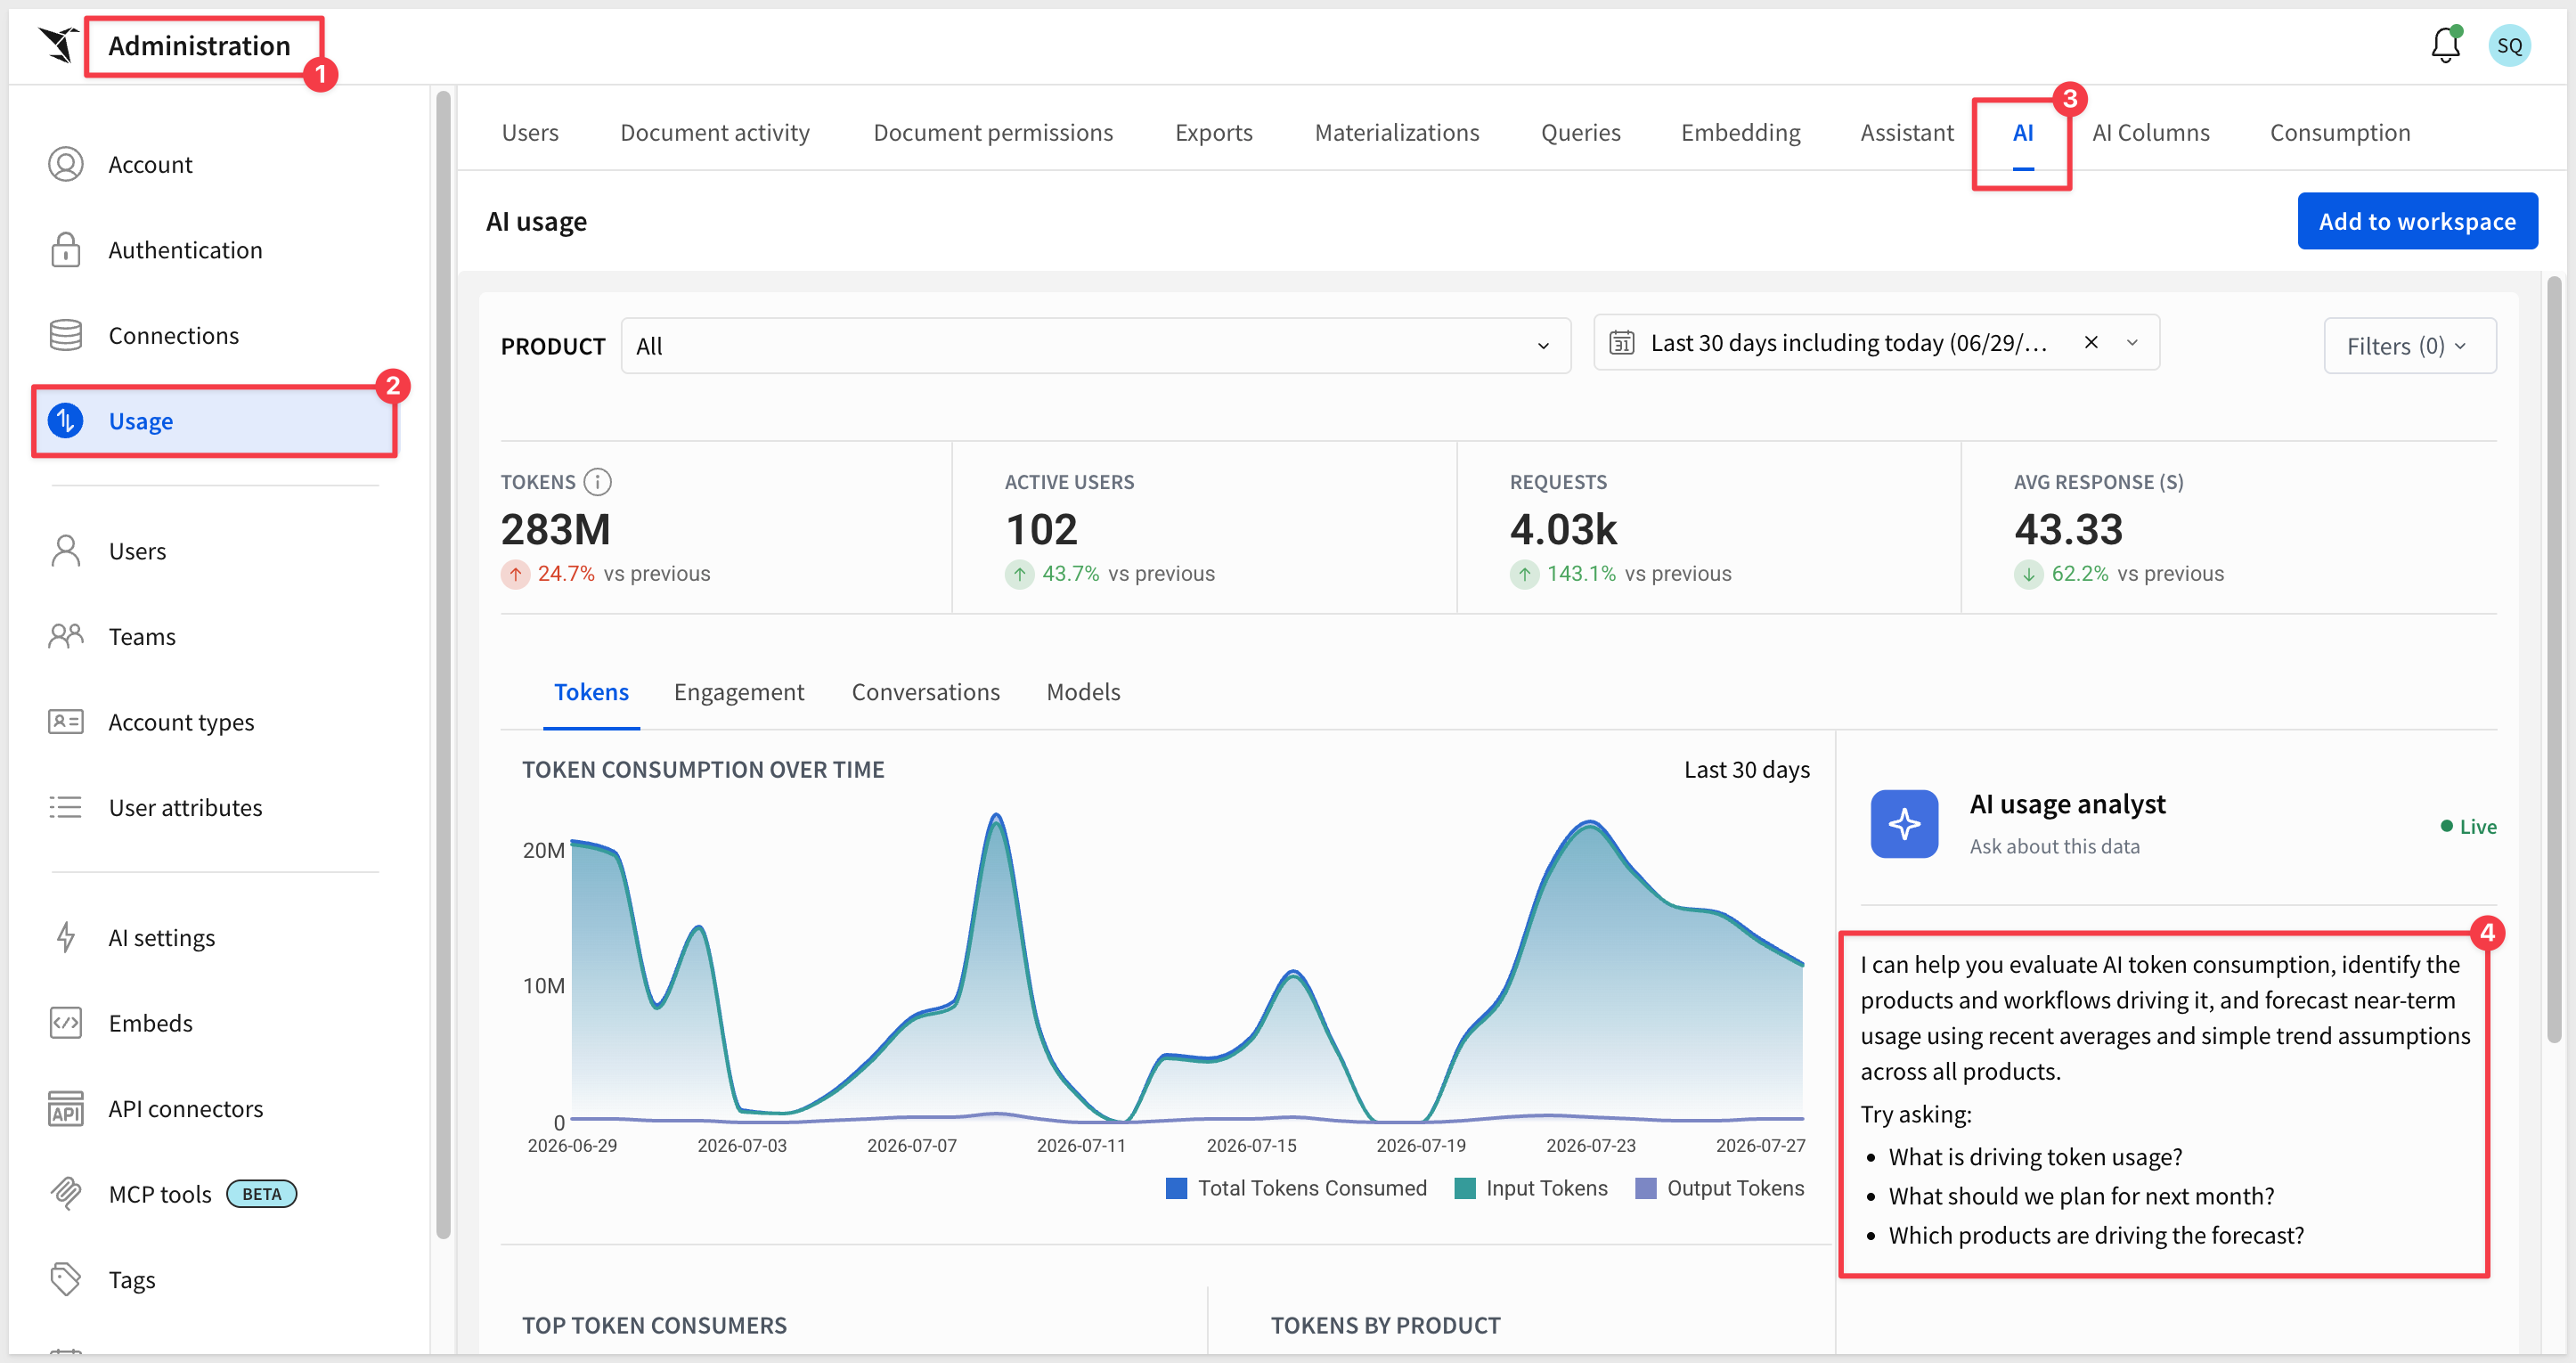The width and height of the screenshot is (2576, 1363).
Task: Switch to the Engagement tab
Action: (x=738, y=692)
